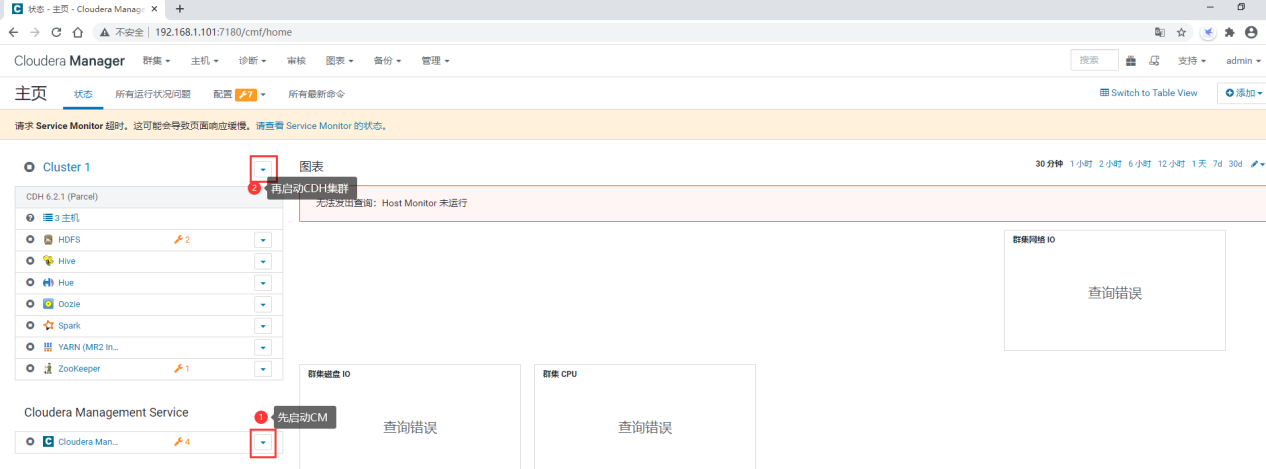Click the pencil edit icon for charts
The height and width of the screenshot is (469, 1266).
coord(1257,164)
